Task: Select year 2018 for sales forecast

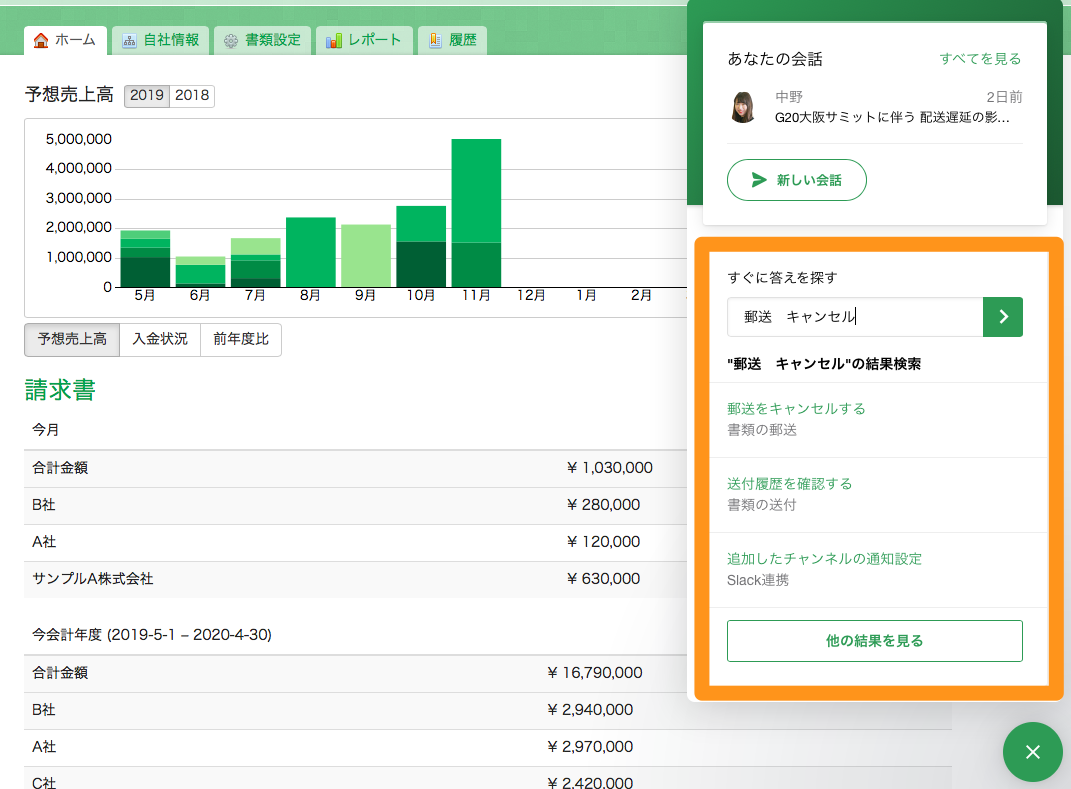Action: [x=192, y=96]
